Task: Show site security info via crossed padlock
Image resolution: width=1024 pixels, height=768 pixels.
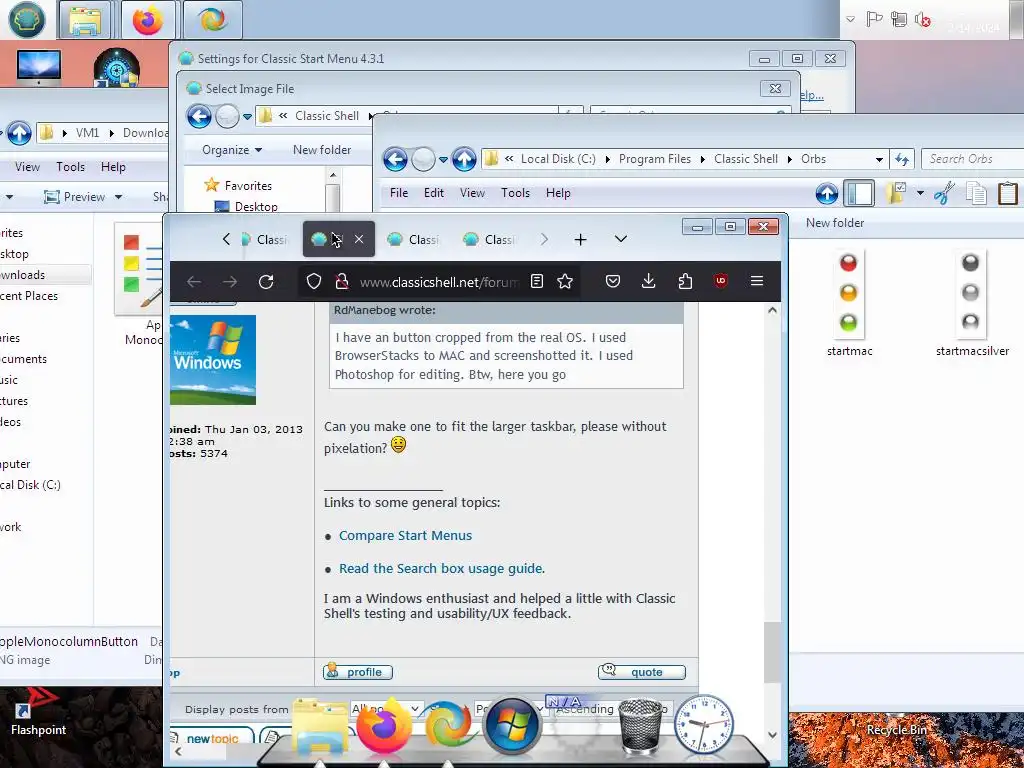Action: pyautogui.click(x=342, y=281)
